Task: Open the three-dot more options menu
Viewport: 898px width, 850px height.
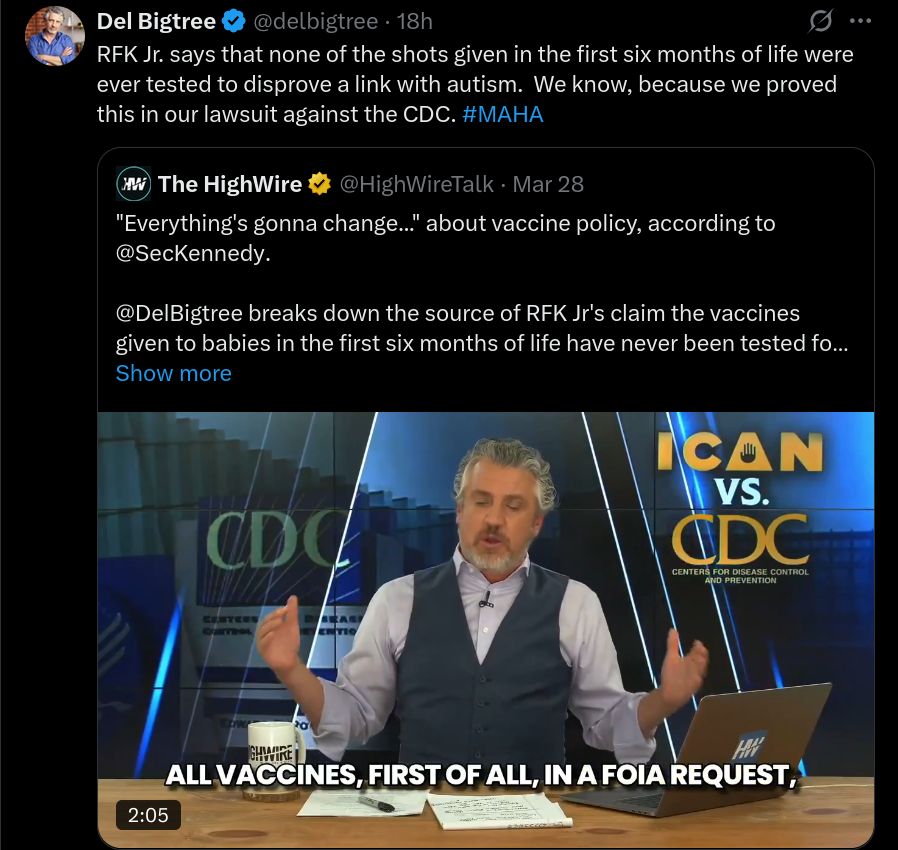Action: click(x=860, y=22)
